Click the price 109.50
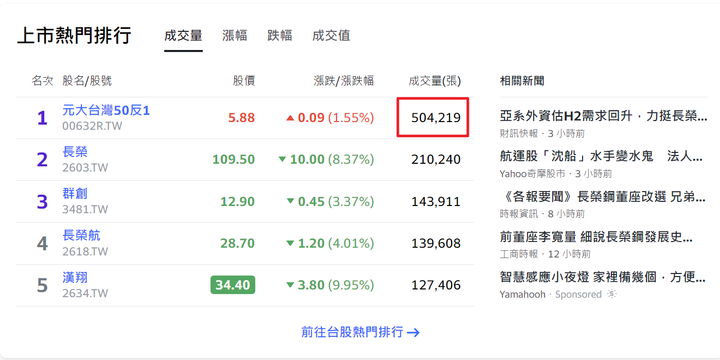720x360 pixels. tap(234, 160)
